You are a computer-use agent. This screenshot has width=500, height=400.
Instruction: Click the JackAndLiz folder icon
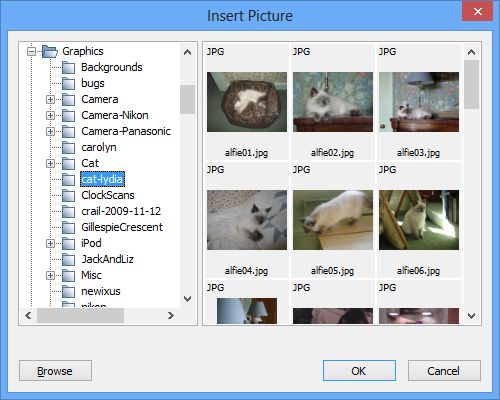pos(68,260)
